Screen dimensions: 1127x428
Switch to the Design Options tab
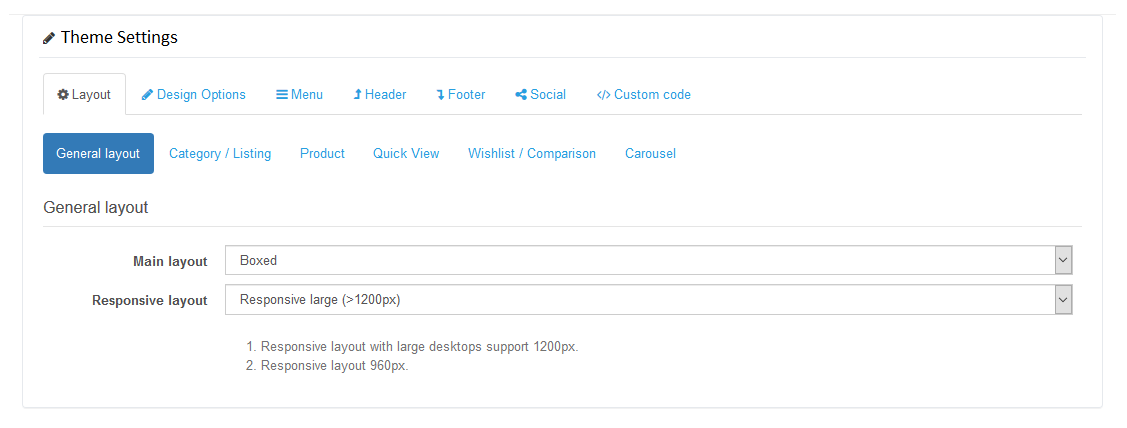pos(200,95)
